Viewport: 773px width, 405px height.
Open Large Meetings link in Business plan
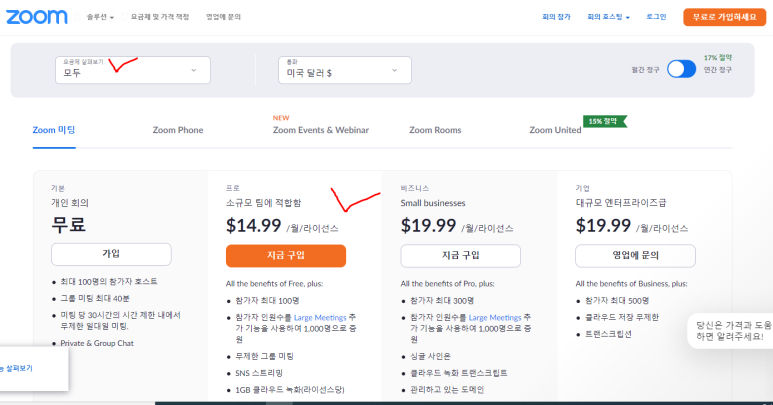coord(495,318)
